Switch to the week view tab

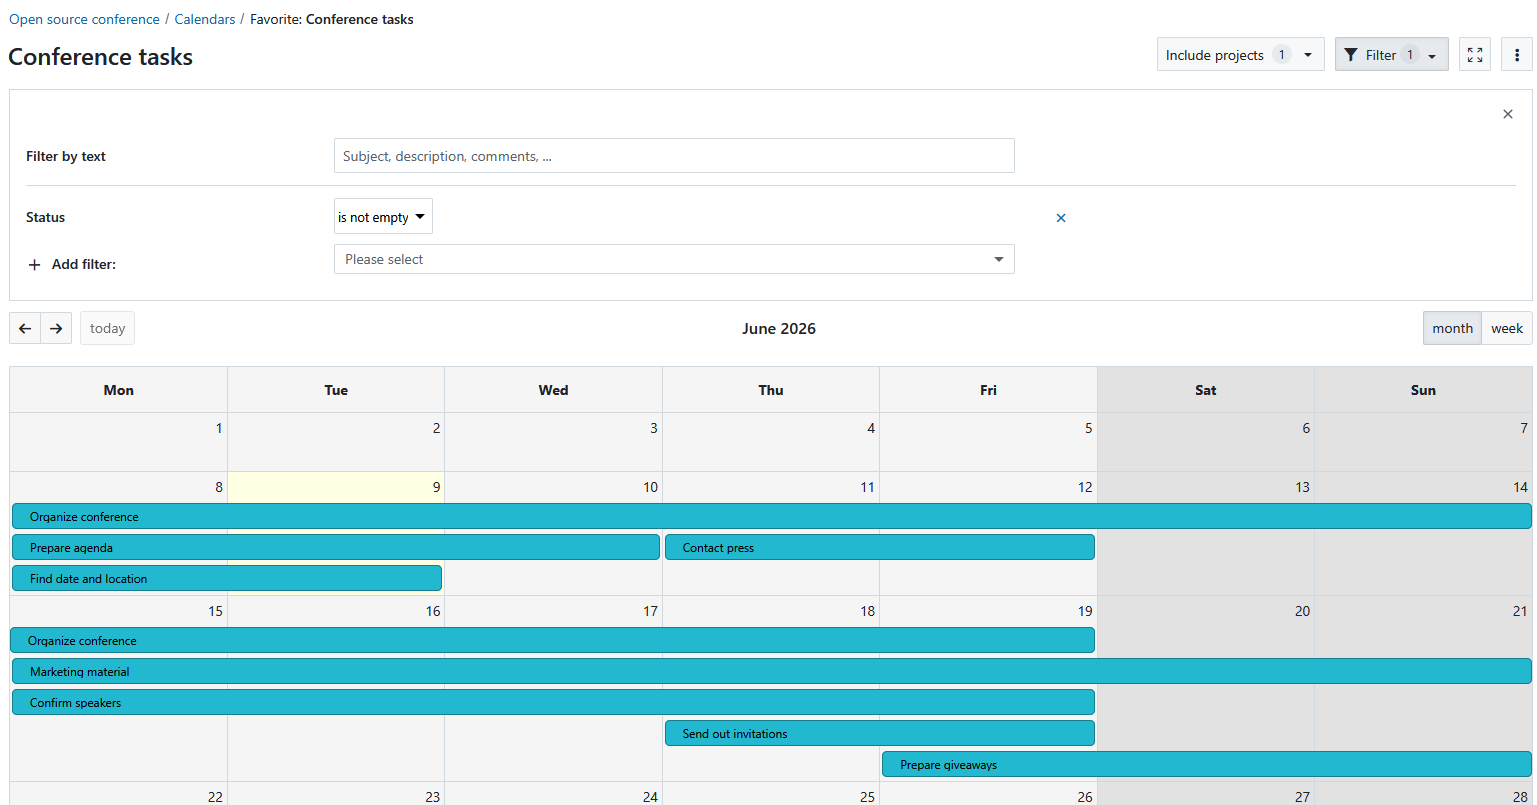(x=1507, y=328)
